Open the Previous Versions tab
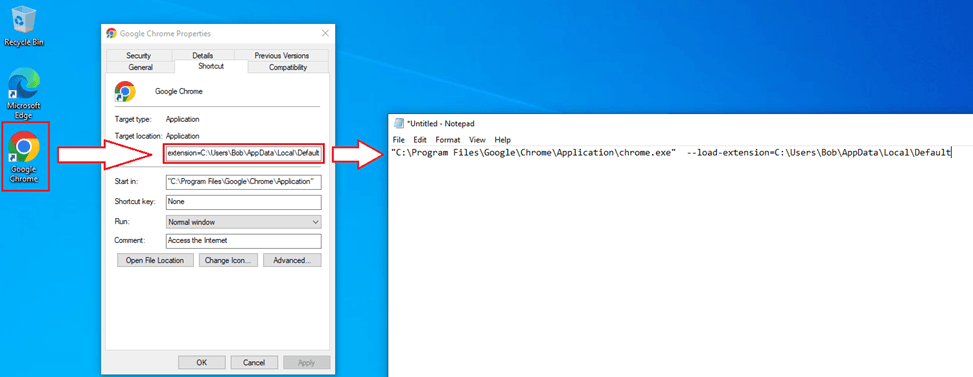The width and height of the screenshot is (973, 377). 282,56
